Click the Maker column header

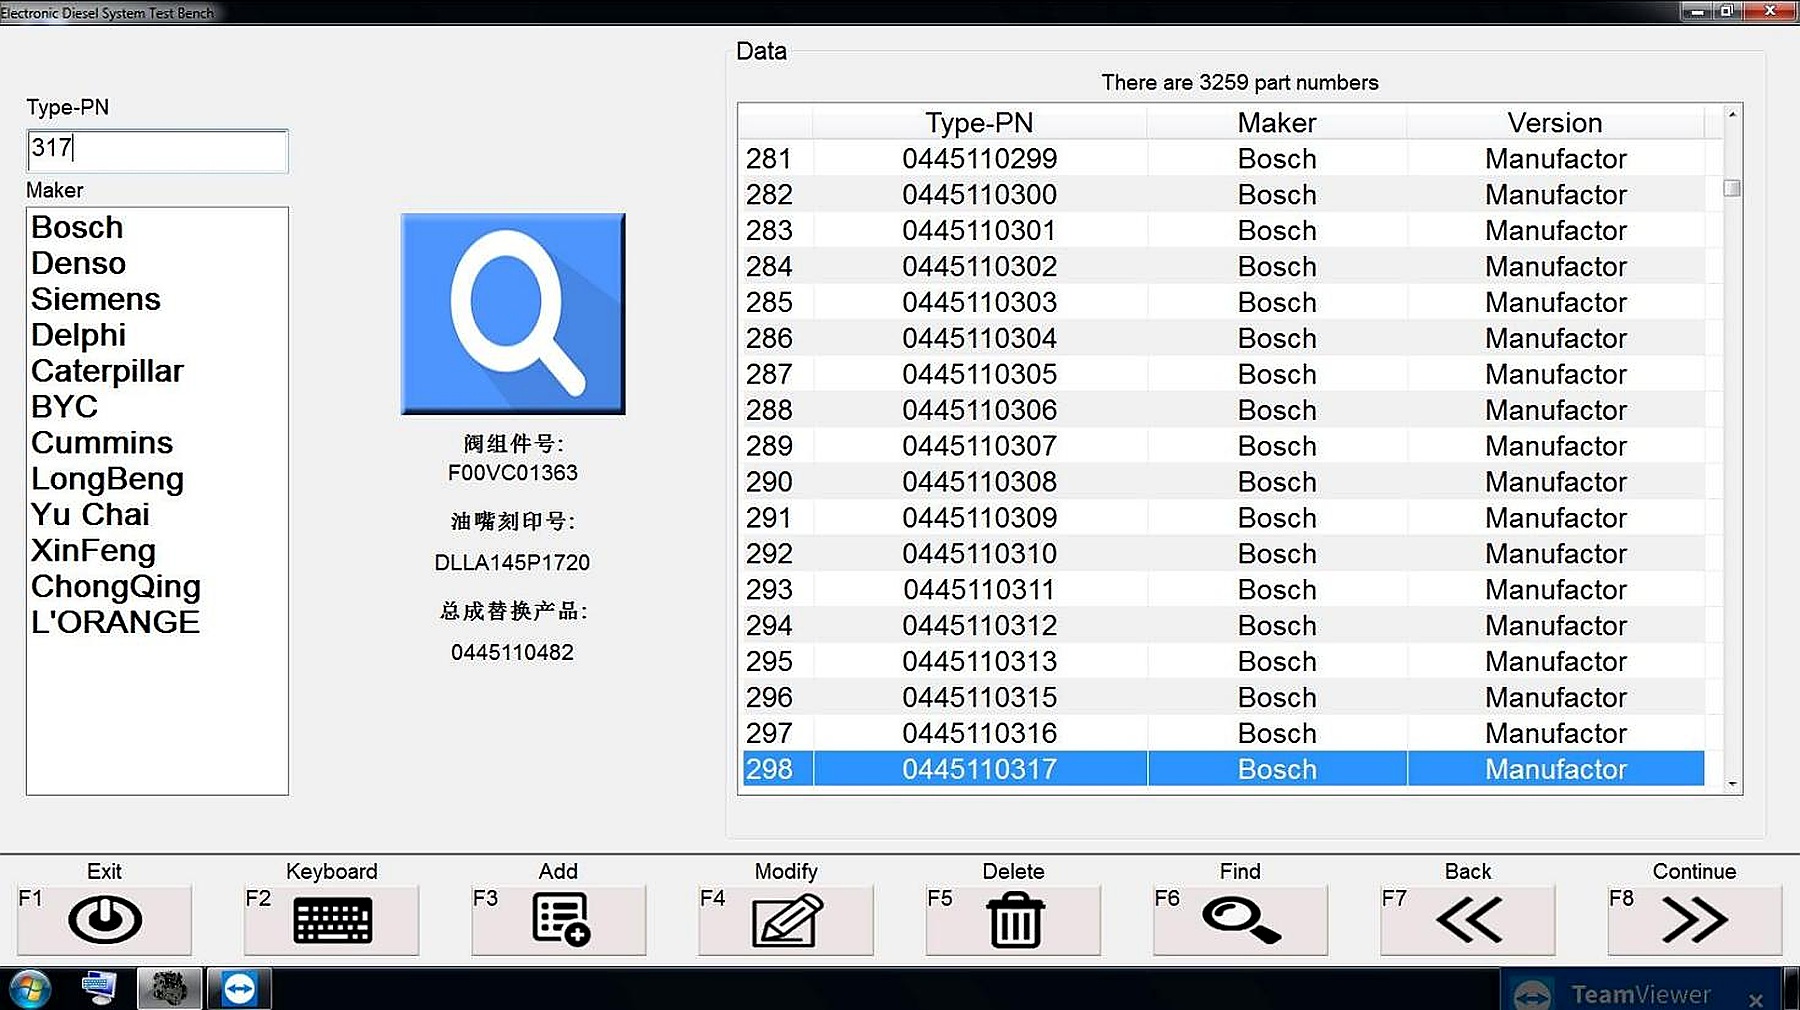coord(1276,122)
